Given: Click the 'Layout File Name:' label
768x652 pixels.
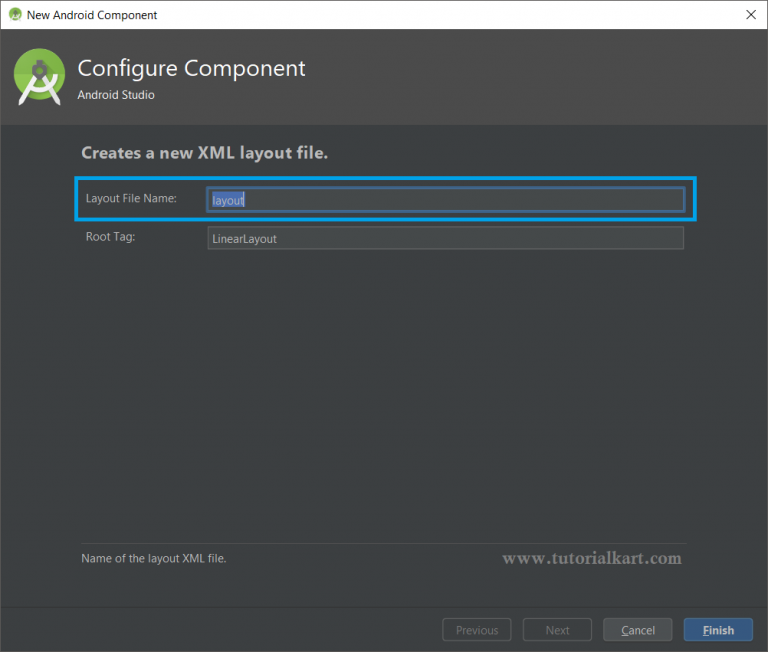Looking at the screenshot, I should [x=131, y=198].
